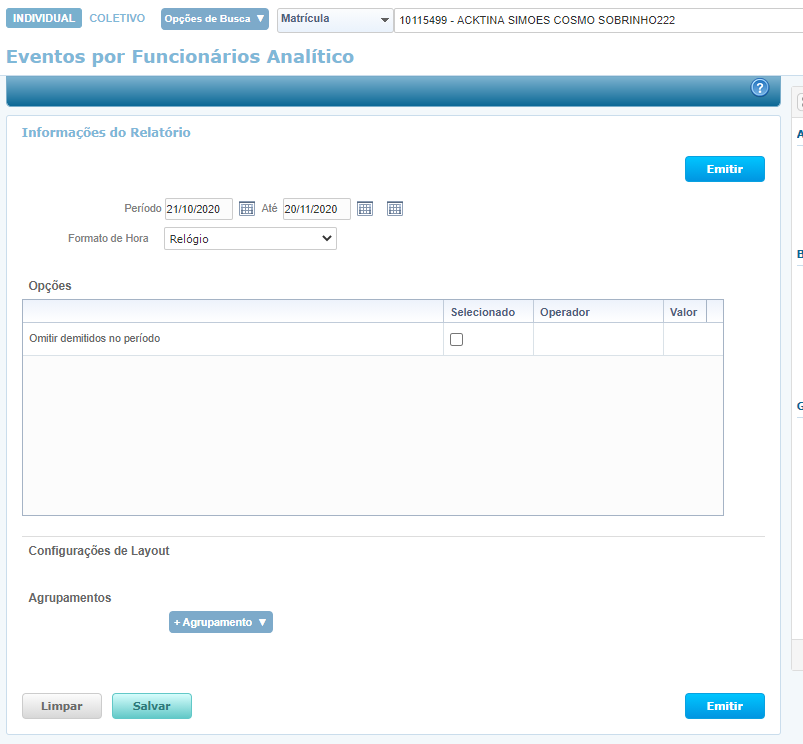Click the Período start date field

coord(198,209)
